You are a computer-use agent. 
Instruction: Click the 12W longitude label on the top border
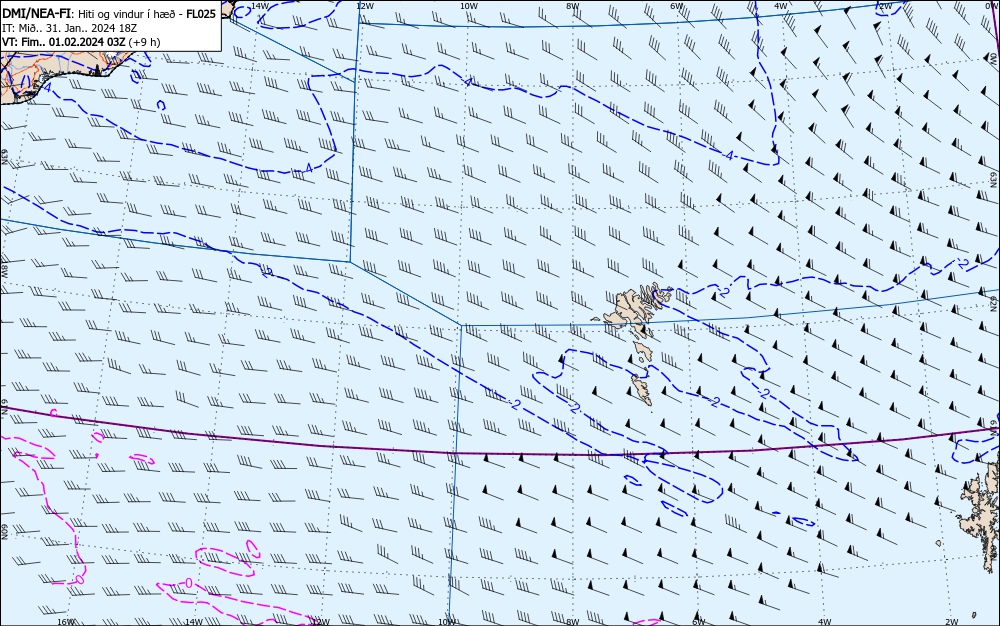click(x=365, y=6)
